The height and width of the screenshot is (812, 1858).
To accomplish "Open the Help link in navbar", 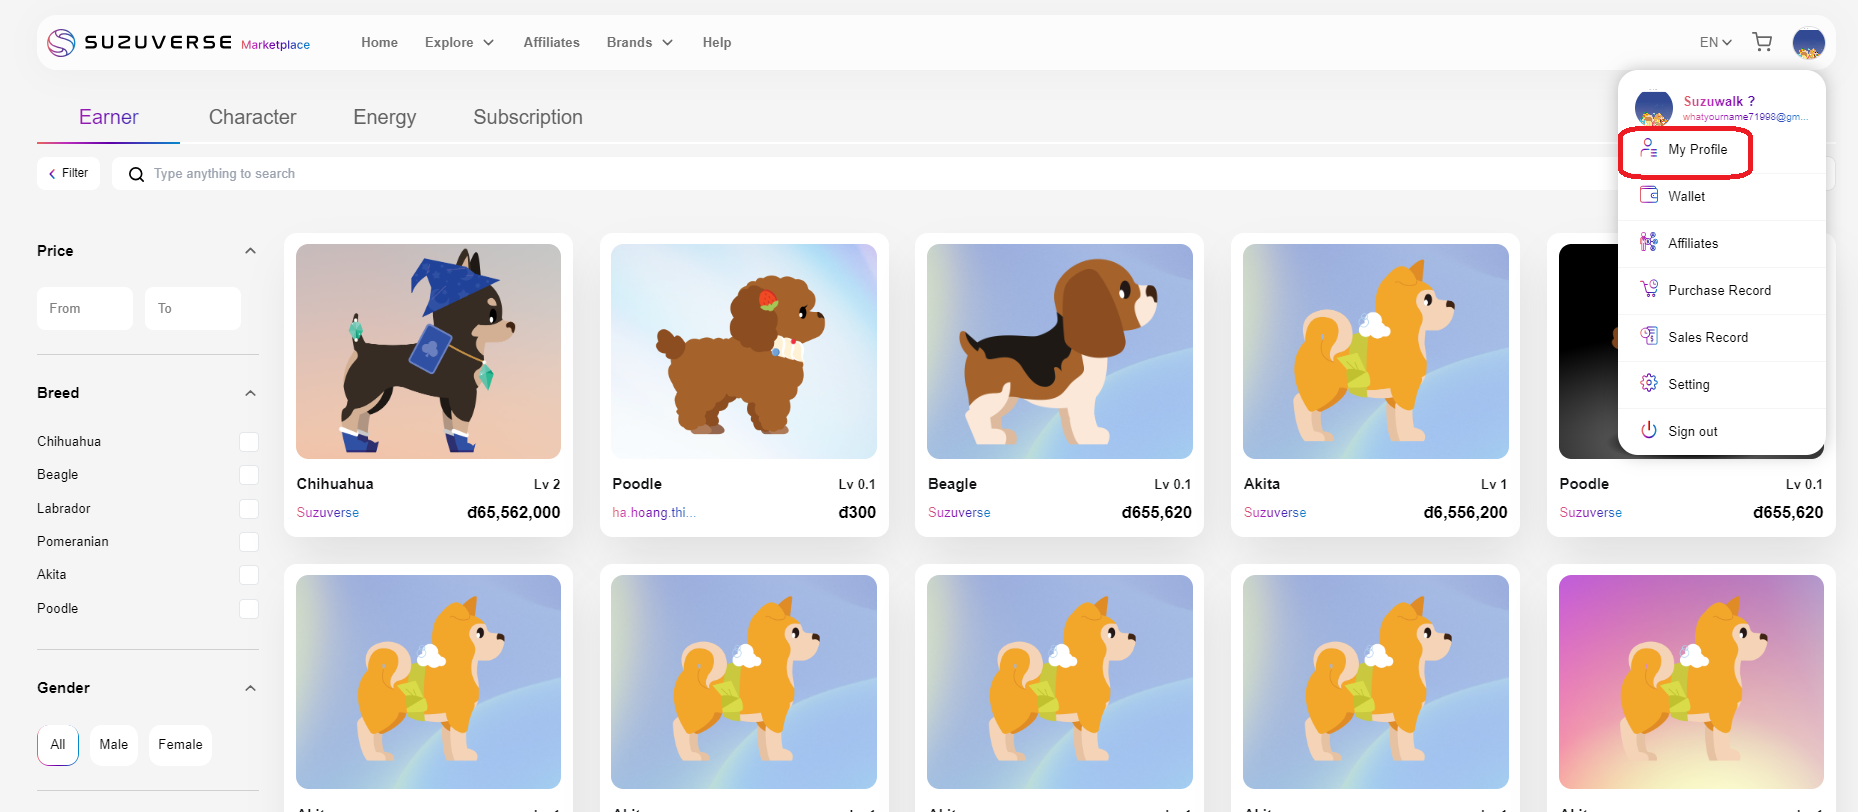I will pos(716,43).
